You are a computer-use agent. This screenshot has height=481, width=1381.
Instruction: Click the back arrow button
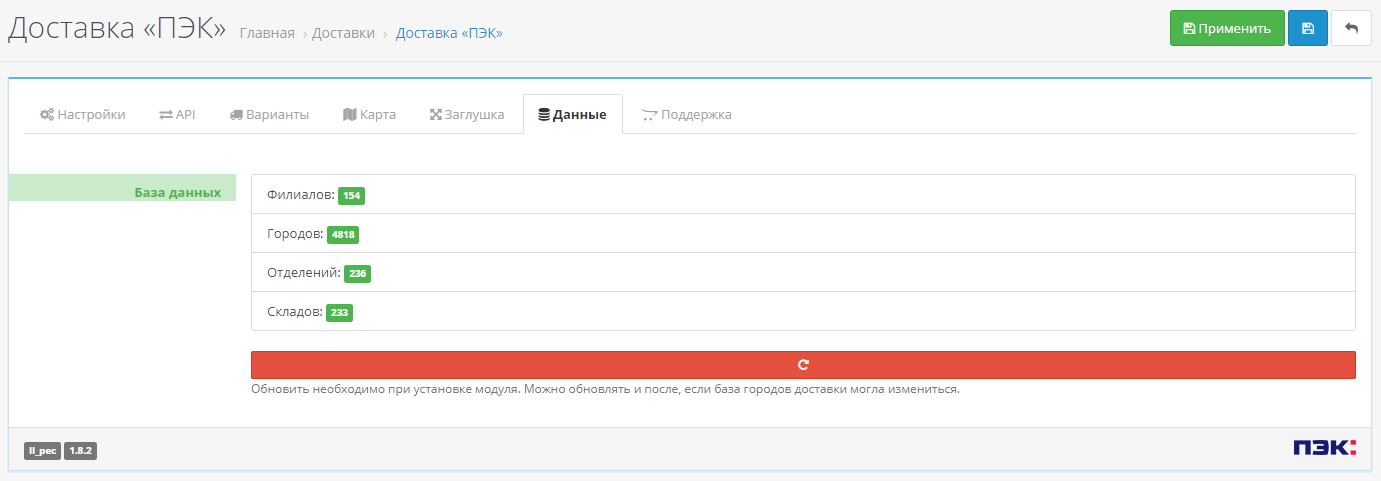point(1351,28)
